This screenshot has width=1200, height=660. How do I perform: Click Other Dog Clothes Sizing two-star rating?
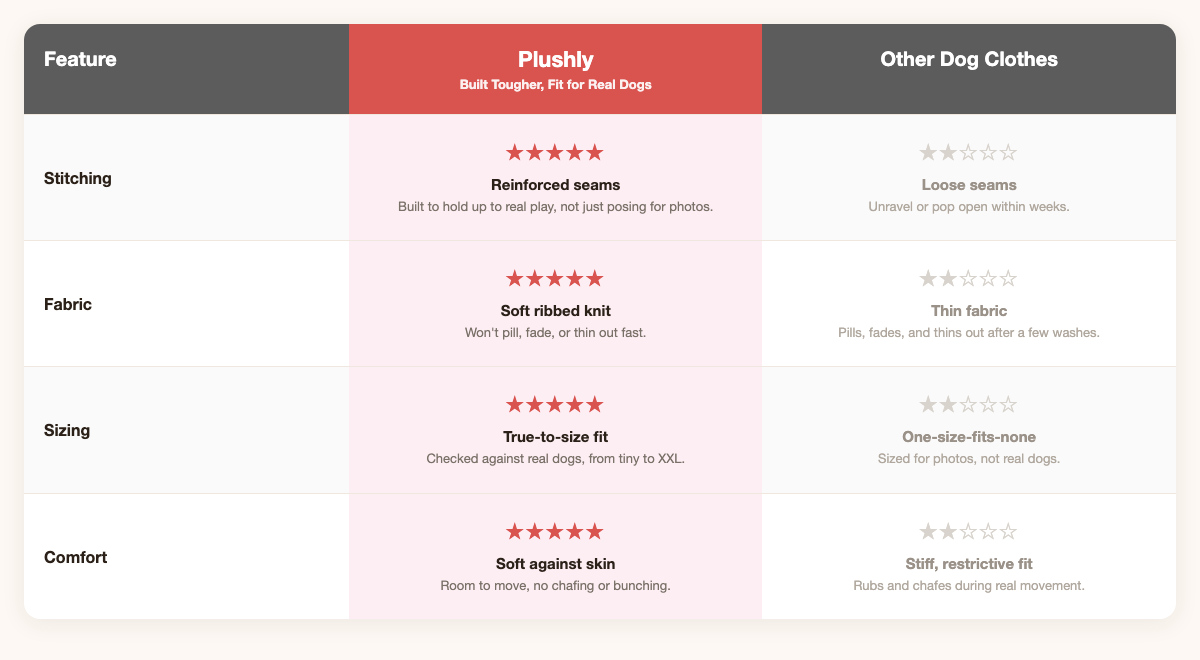tap(968, 405)
